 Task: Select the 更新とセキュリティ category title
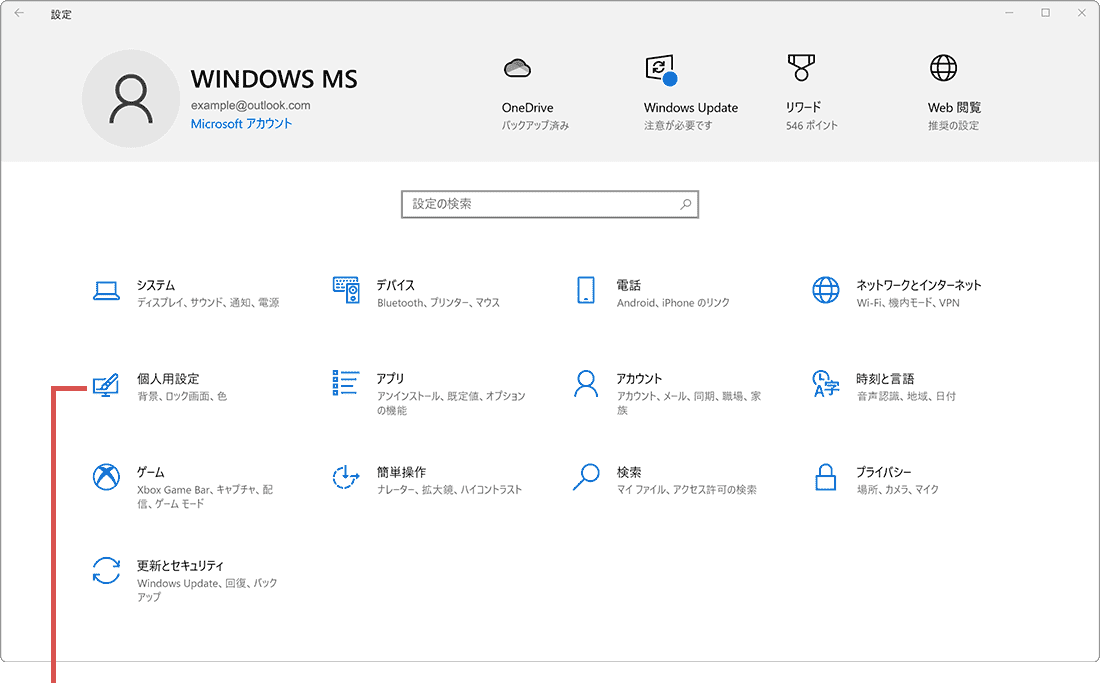click(180, 565)
